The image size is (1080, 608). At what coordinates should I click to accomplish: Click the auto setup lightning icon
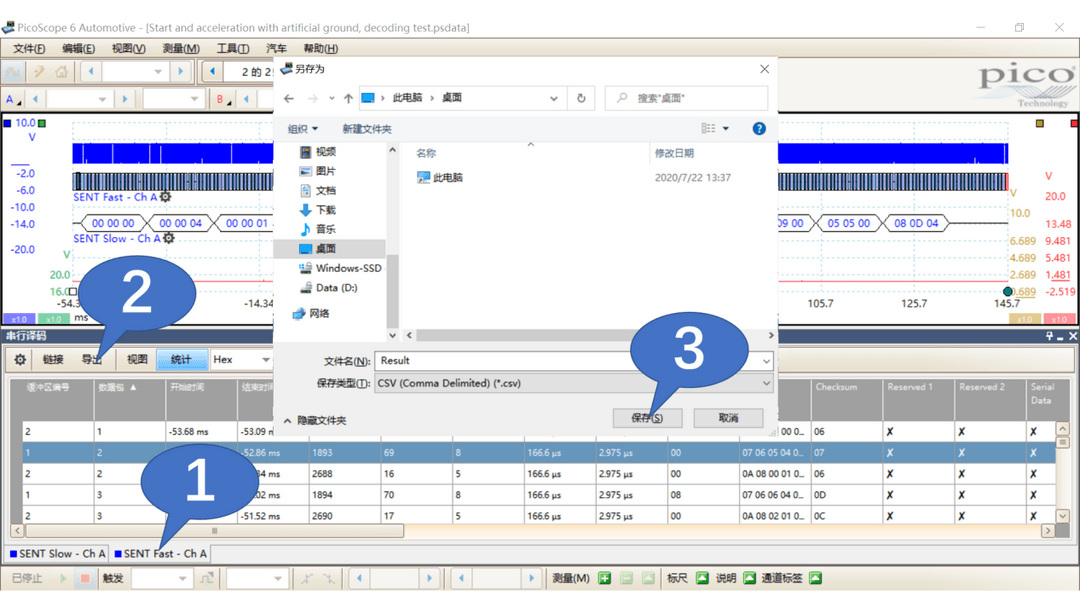point(39,71)
